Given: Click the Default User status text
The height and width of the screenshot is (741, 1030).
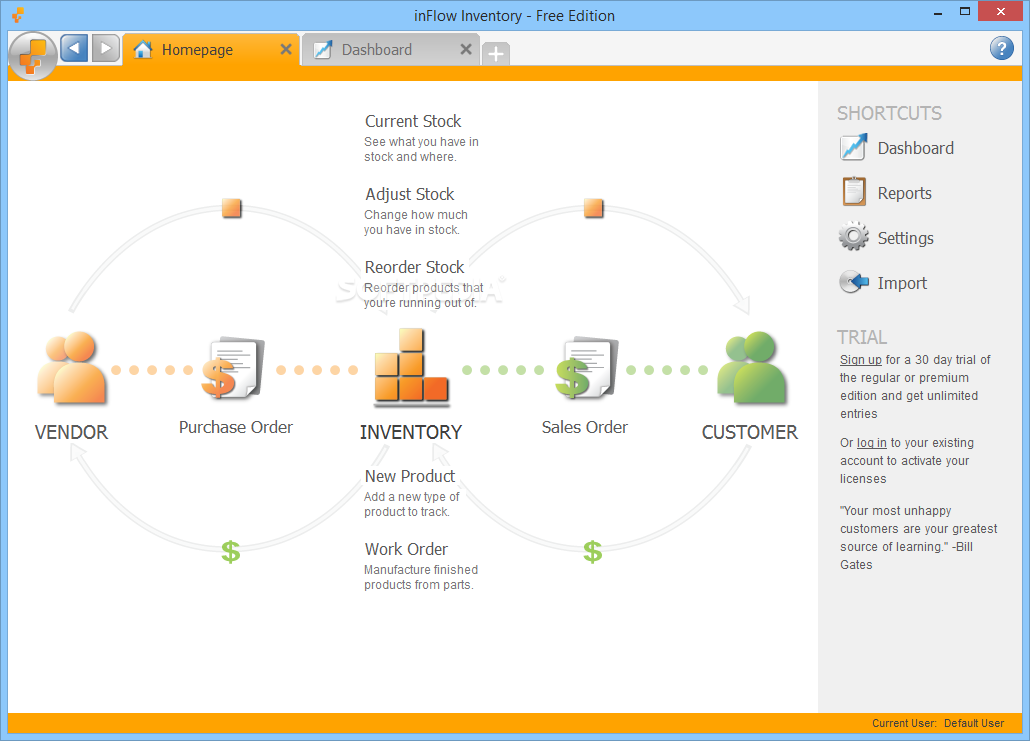Looking at the screenshot, I should pyautogui.click(x=974, y=723).
